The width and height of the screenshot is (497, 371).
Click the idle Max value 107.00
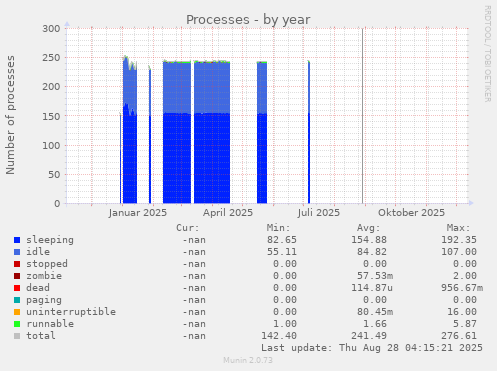(459, 252)
